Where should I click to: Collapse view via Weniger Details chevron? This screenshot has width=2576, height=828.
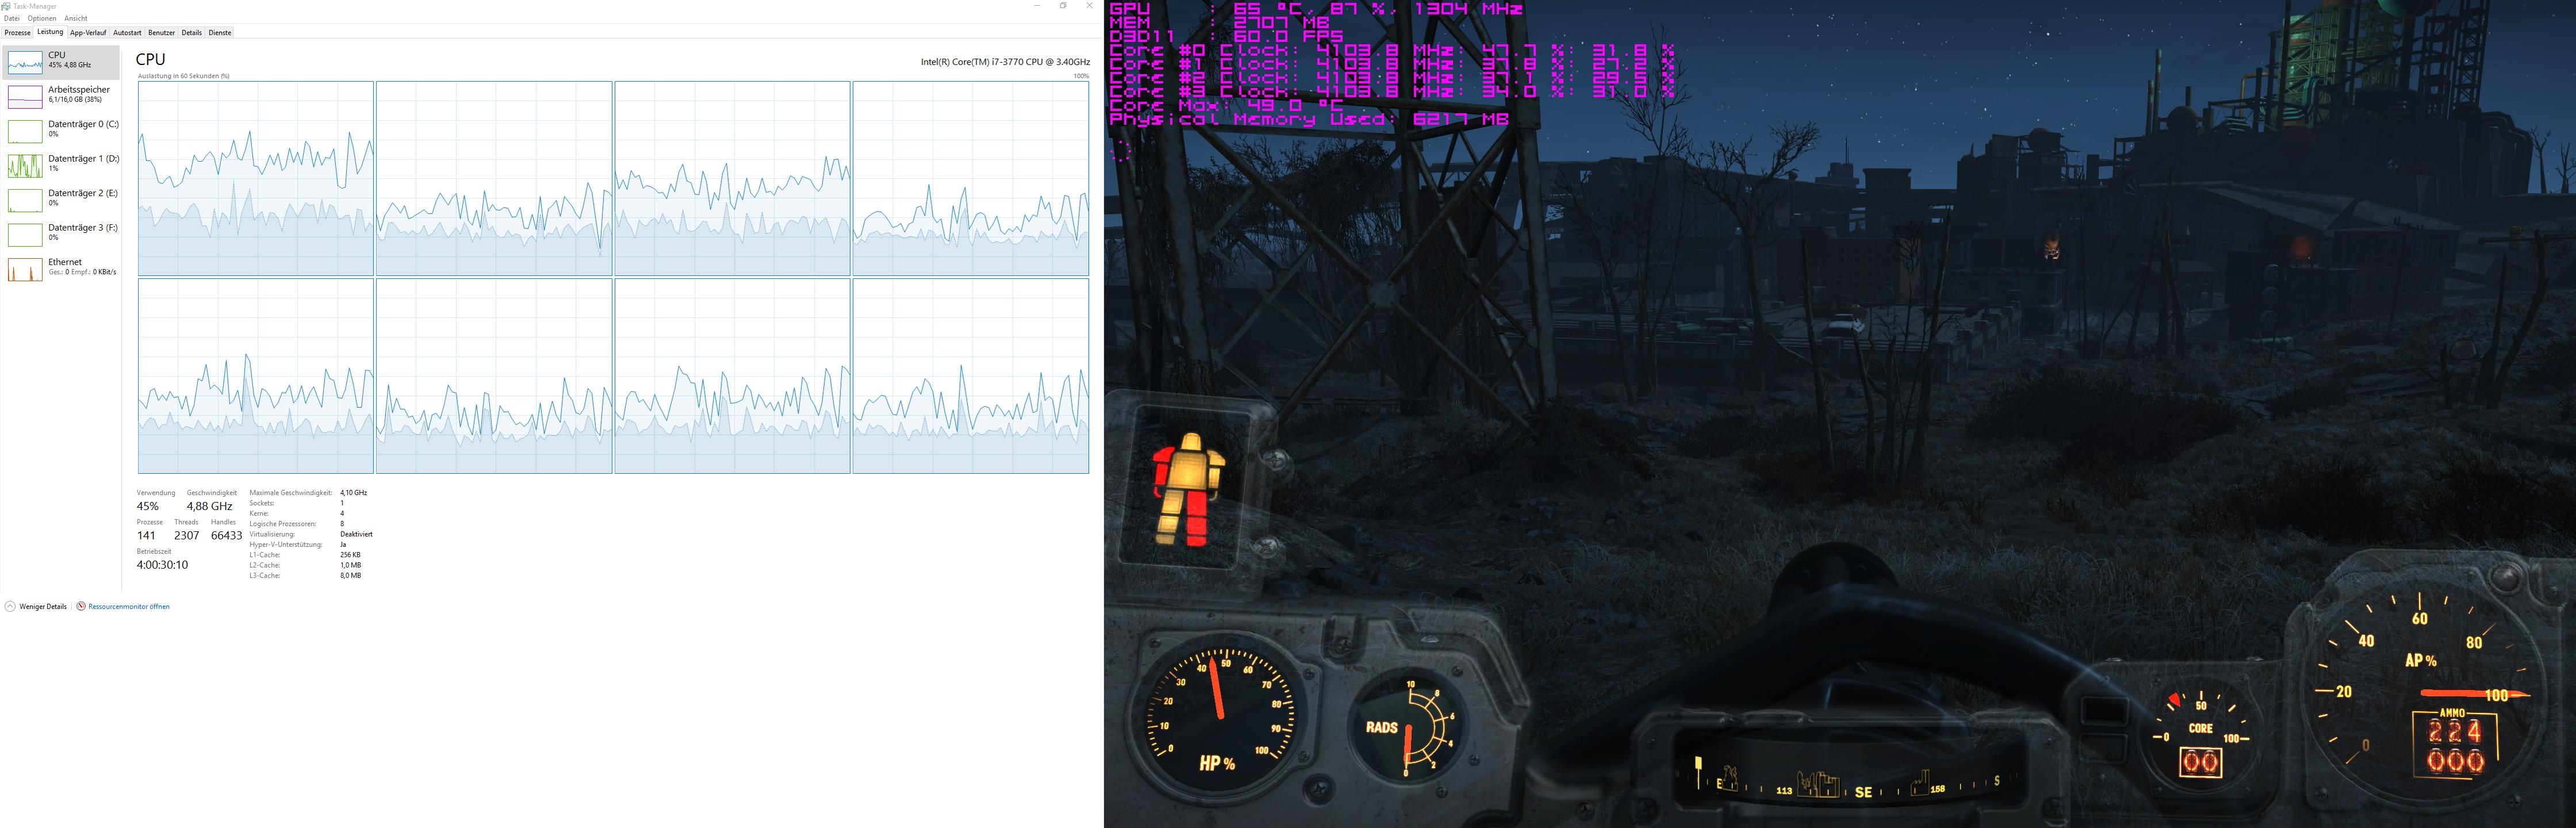click(10, 606)
